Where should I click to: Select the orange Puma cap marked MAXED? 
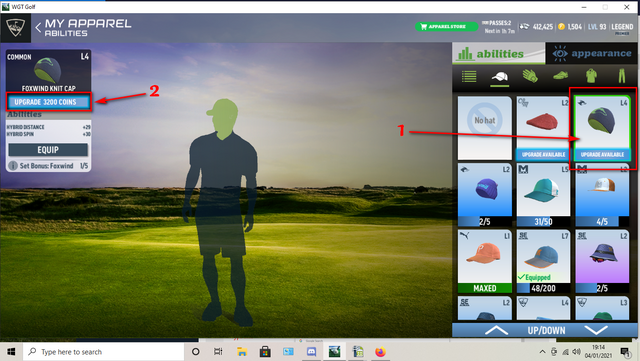pos(484,261)
